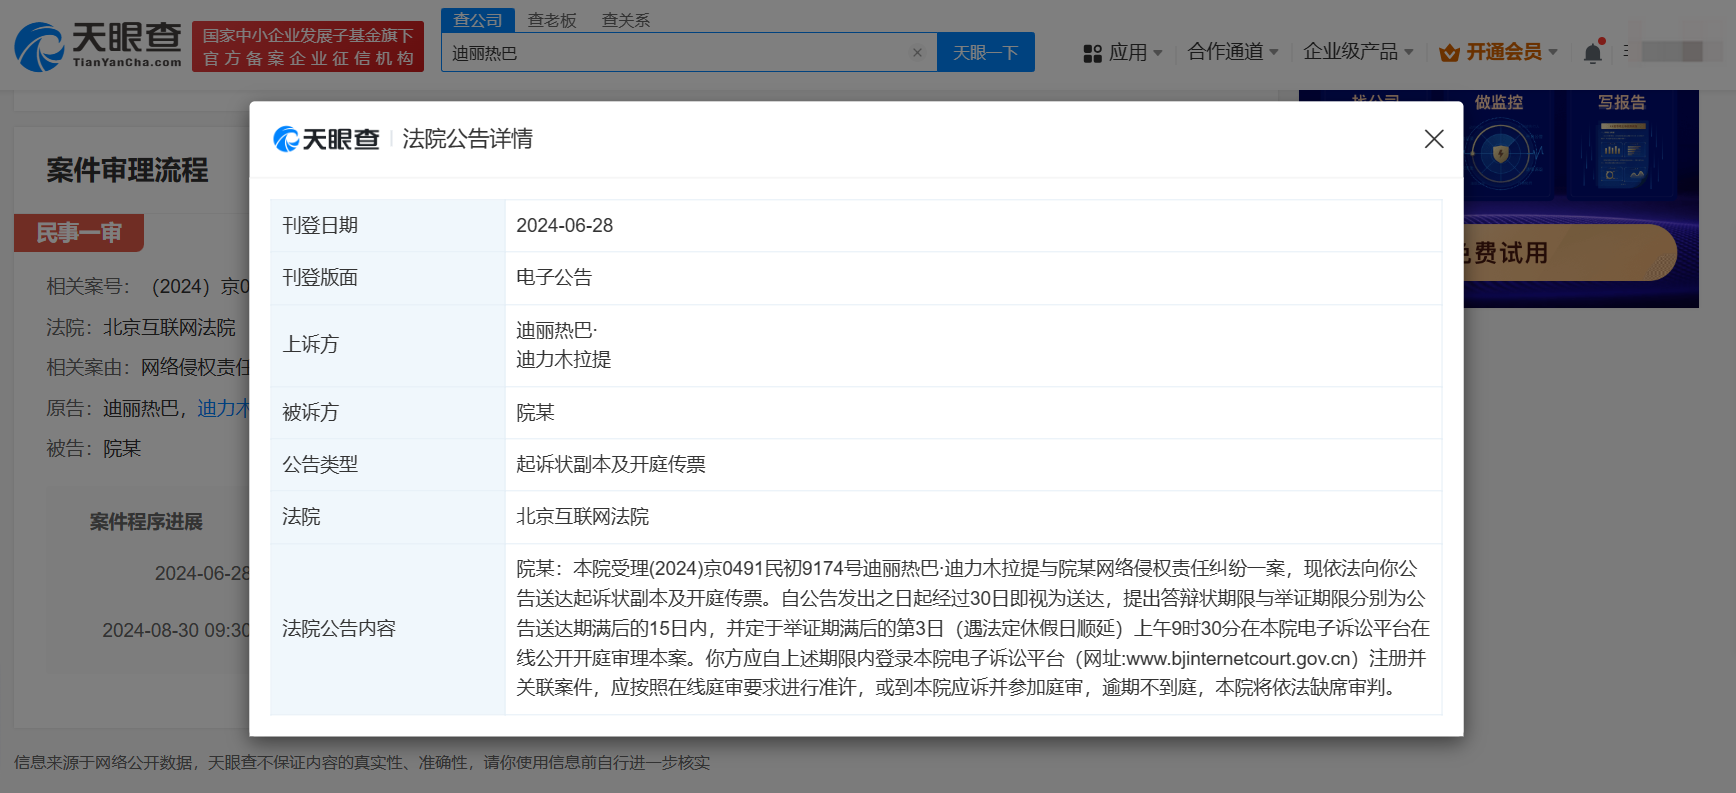Viewport: 1736px width, 793px height.
Task: Open the 企业级产品 dropdown
Action: pos(1358,52)
